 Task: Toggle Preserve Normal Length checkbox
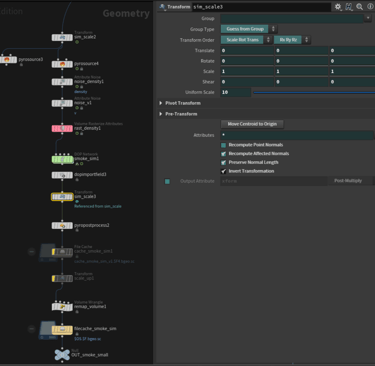point(224,162)
